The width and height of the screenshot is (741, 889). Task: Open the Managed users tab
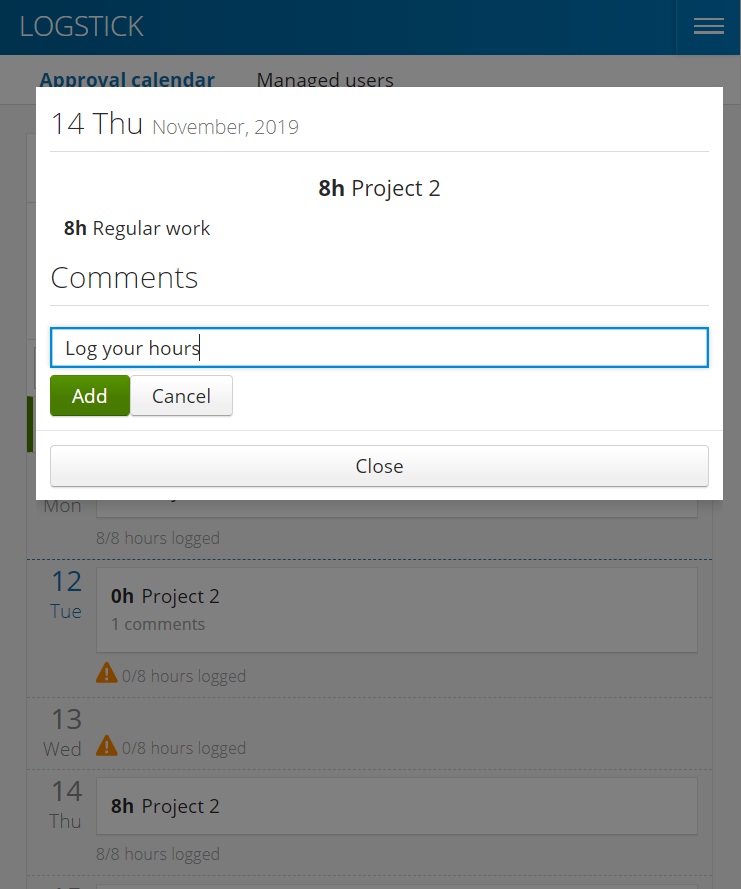[x=325, y=80]
